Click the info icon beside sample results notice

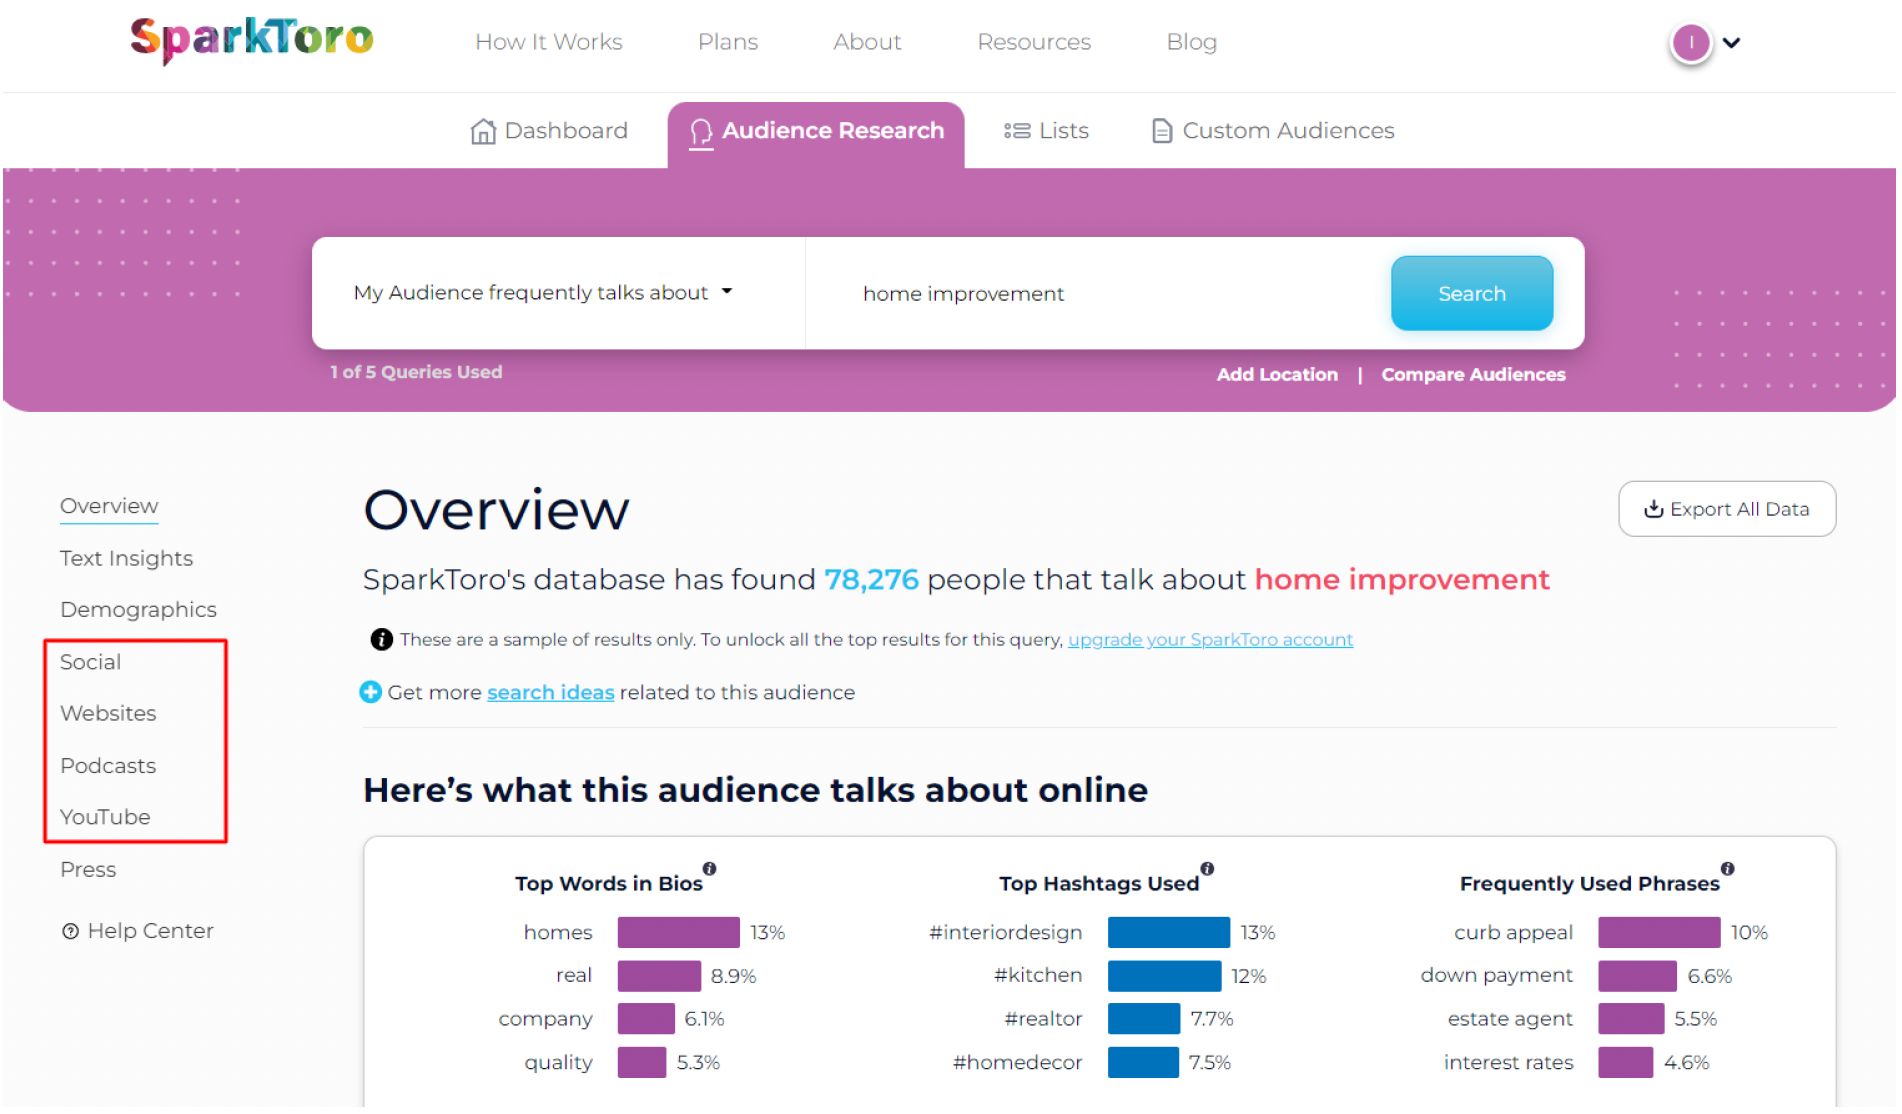pos(381,640)
